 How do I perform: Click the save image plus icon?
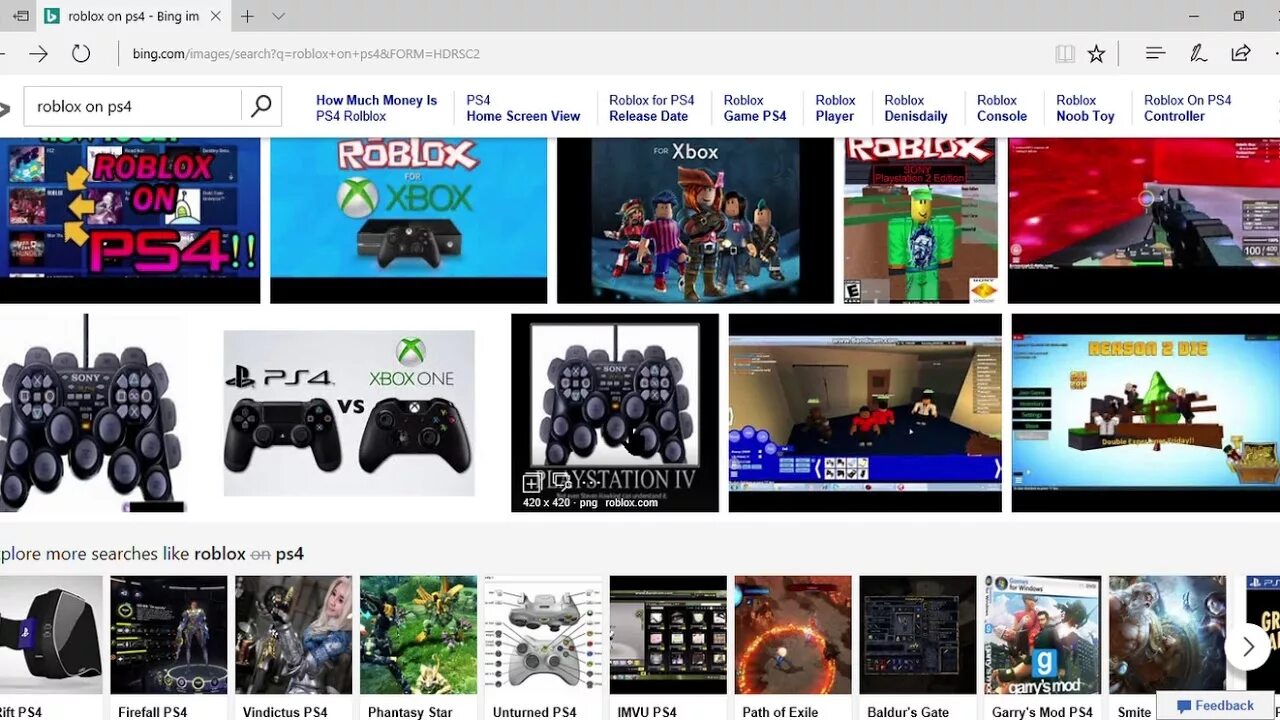tap(531, 483)
